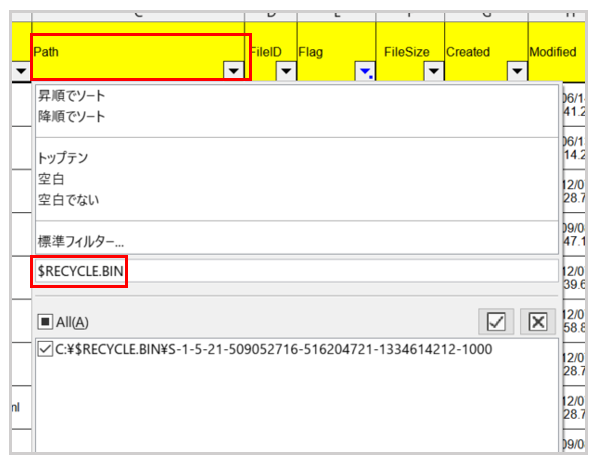Select the 空白でない filter option
Screen dimensions: 601x462
point(69,199)
